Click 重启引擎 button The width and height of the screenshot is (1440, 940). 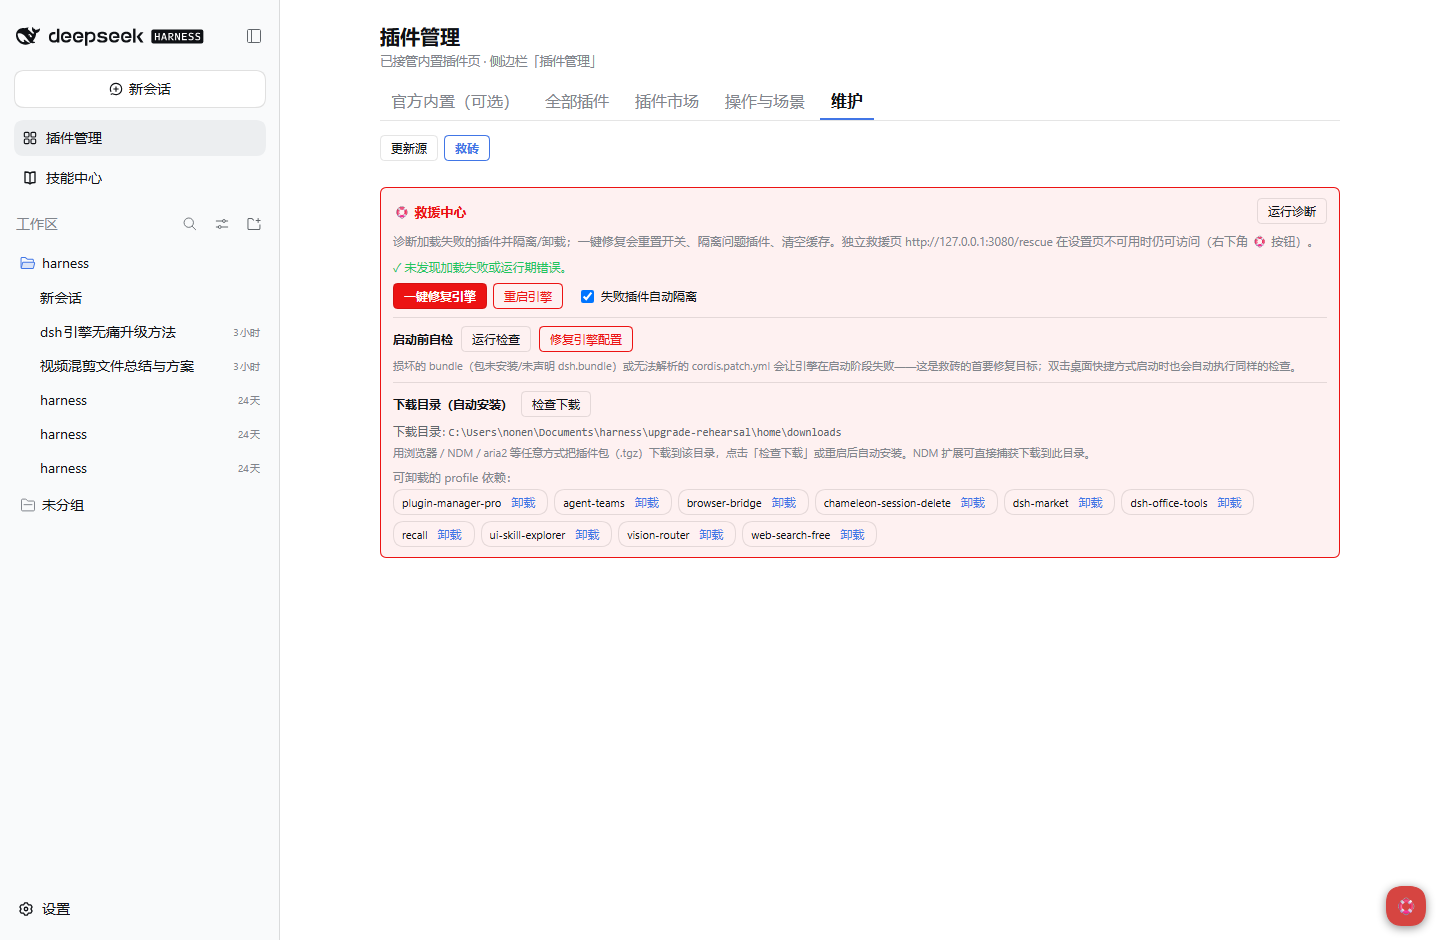coord(528,296)
